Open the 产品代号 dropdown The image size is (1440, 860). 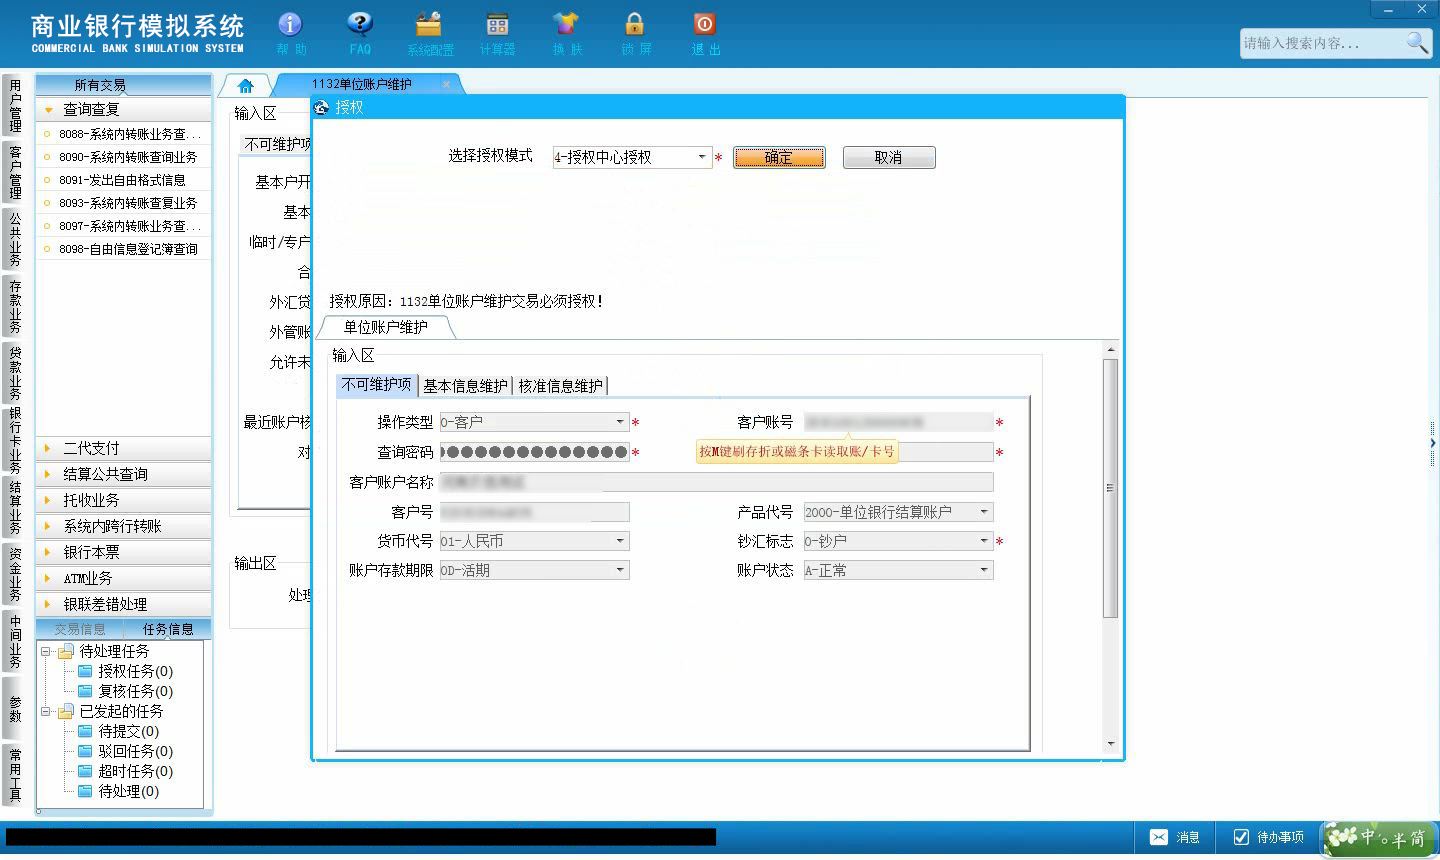pos(984,512)
